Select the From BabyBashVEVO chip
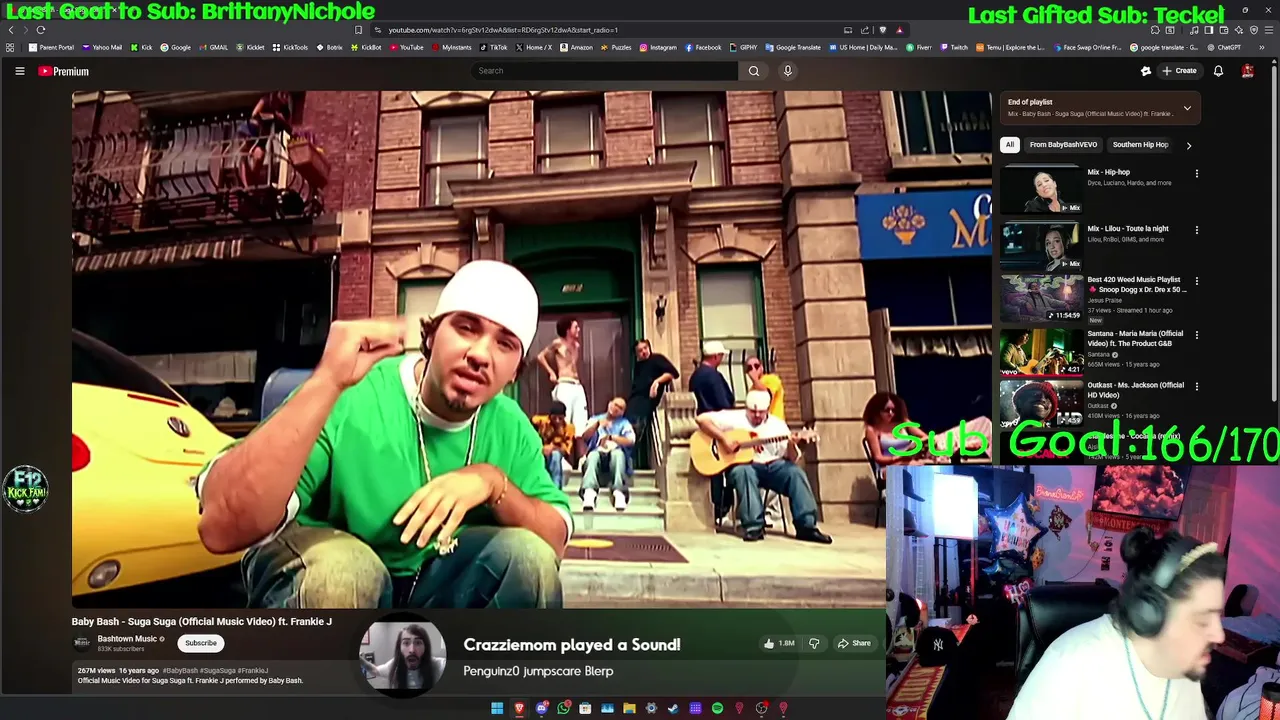The height and width of the screenshot is (720, 1280). (x=1063, y=145)
